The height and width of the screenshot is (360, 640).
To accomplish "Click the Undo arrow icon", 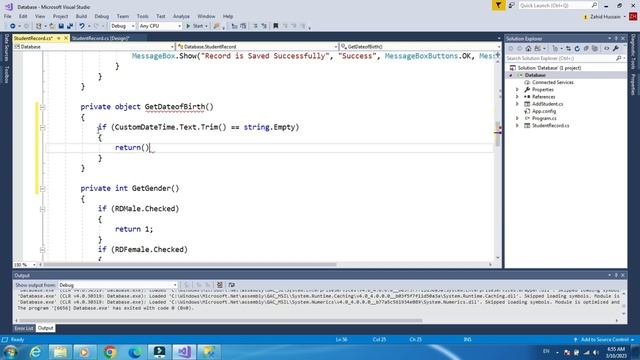I will (x=82, y=26).
